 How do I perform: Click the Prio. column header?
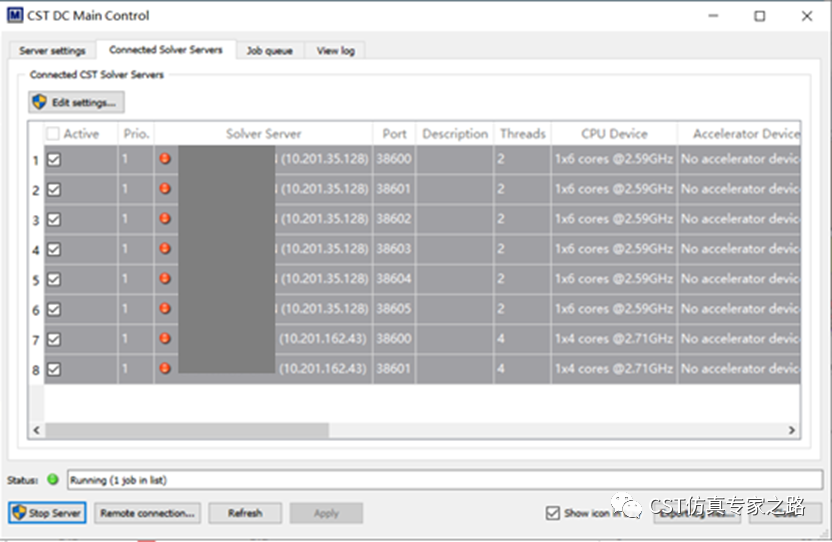136,134
